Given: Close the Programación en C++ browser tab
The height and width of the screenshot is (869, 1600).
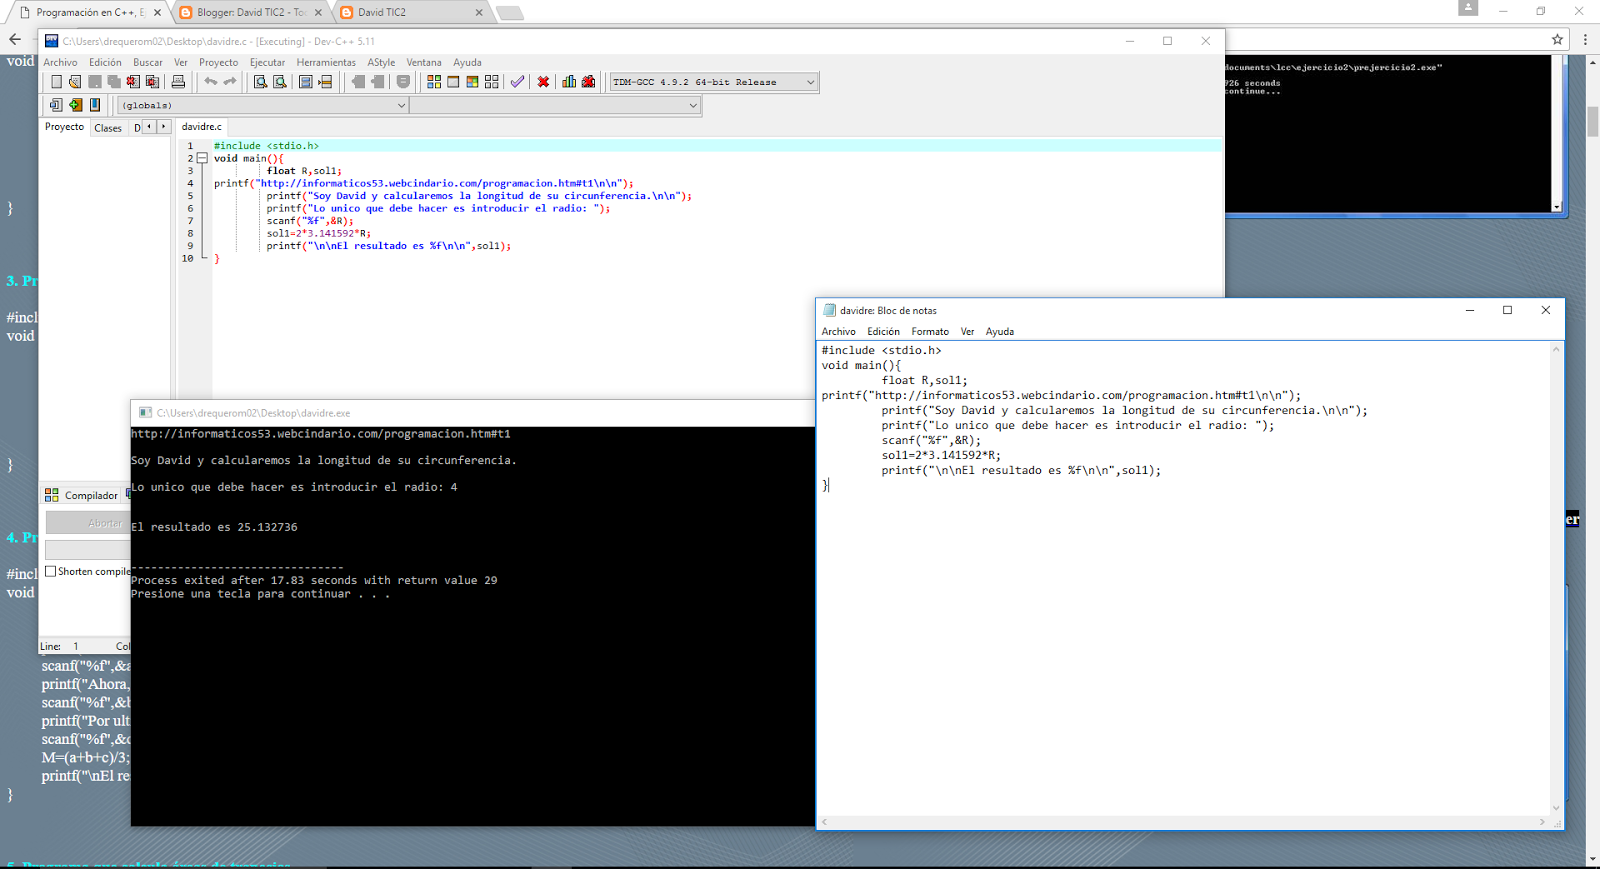Looking at the screenshot, I should [x=157, y=13].
